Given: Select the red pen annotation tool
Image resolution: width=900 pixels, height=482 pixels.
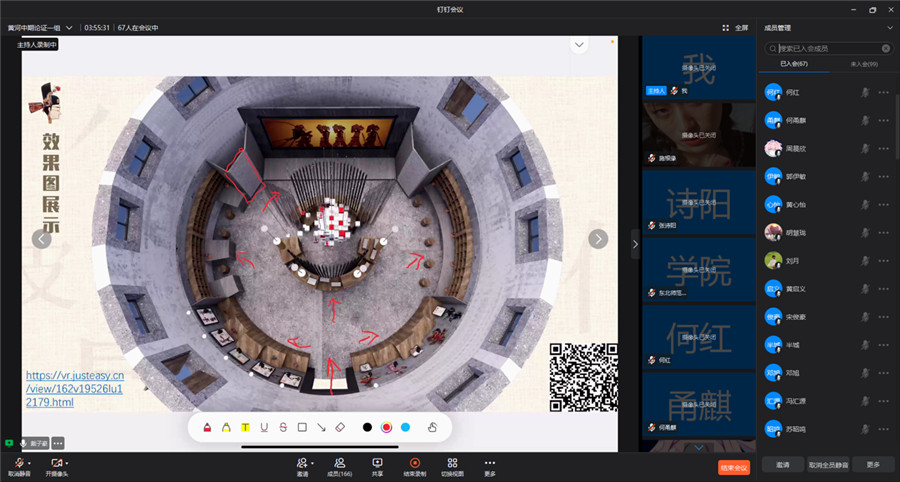Looking at the screenshot, I should (x=207, y=427).
